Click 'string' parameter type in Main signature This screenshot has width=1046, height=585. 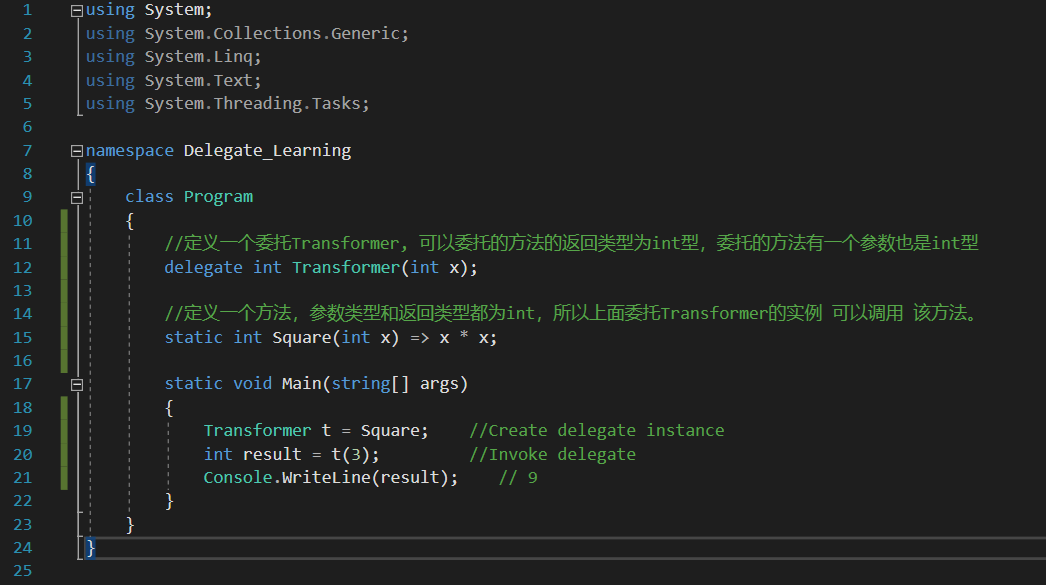(361, 384)
